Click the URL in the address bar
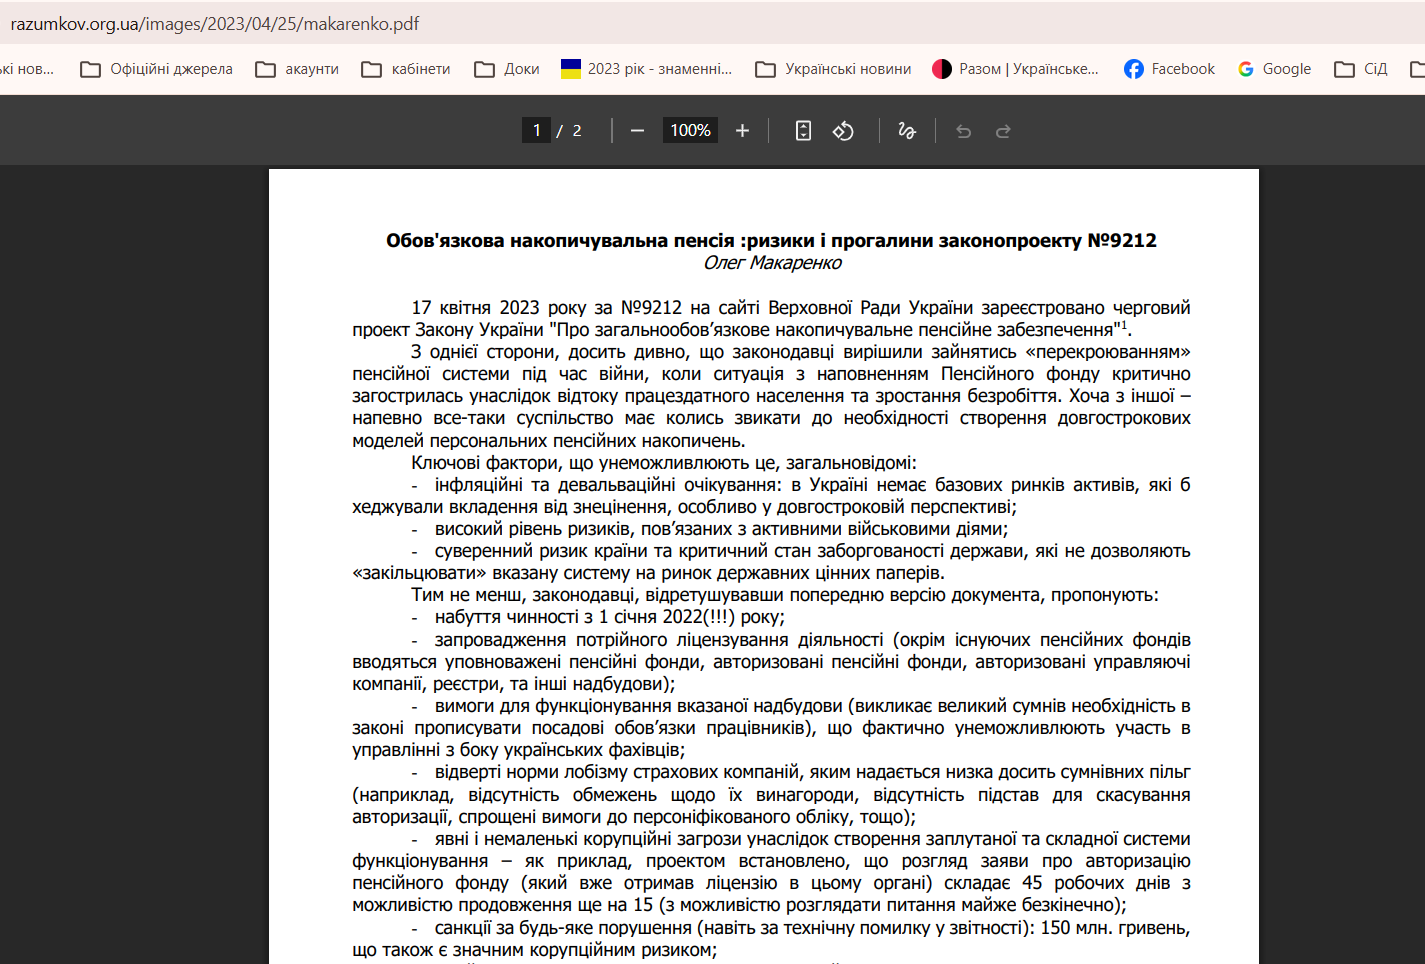This screenshot has width=1425, height=964. tap(215, 24)
